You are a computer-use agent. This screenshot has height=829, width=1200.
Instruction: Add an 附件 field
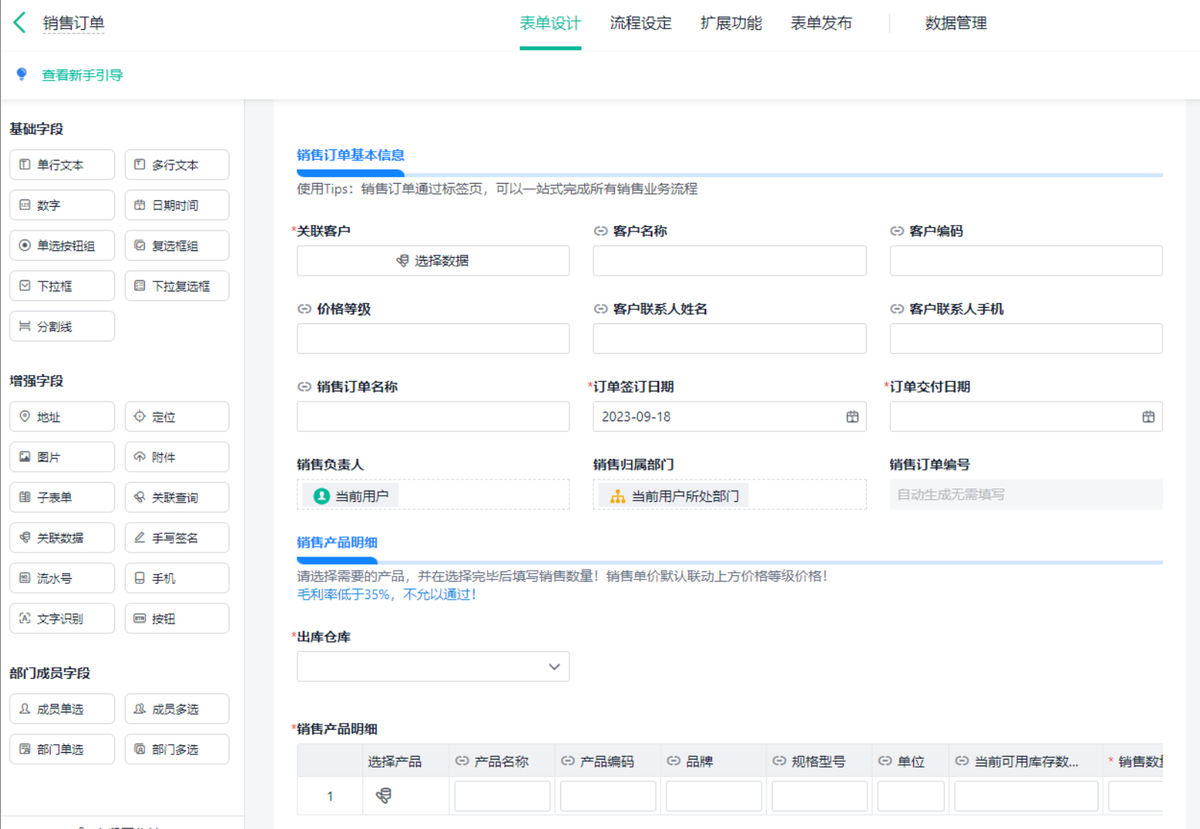pyautogui.click(x=177, y=457)
